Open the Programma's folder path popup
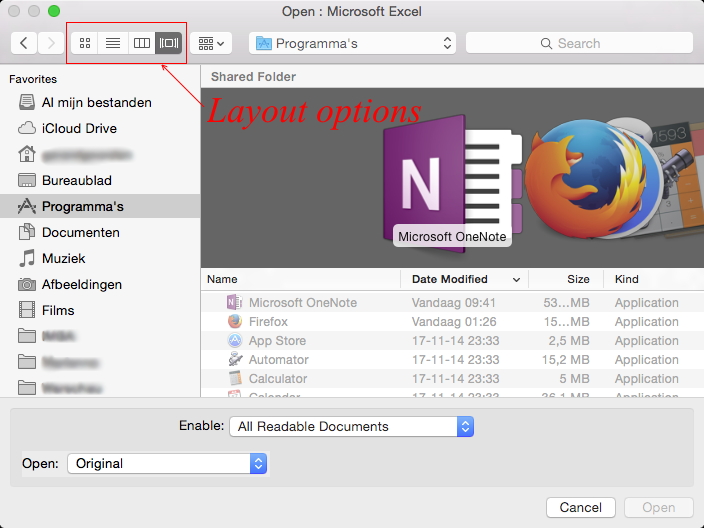The width and height of the screenshot is (704, 528). 352,43
